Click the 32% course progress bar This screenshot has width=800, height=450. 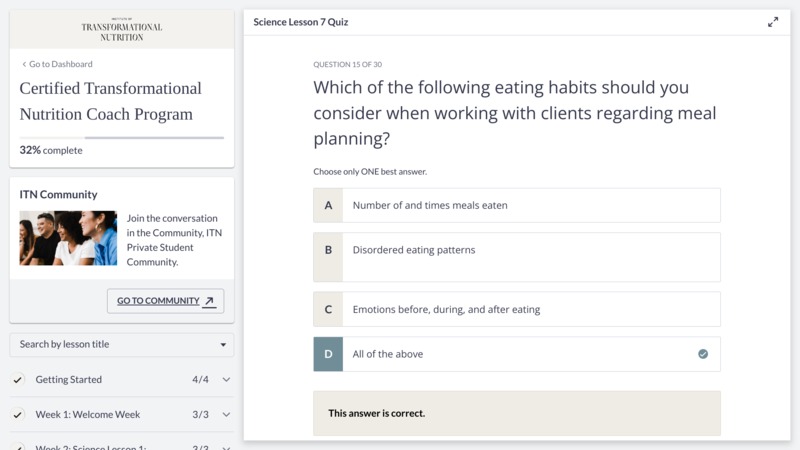pos(122,138)
